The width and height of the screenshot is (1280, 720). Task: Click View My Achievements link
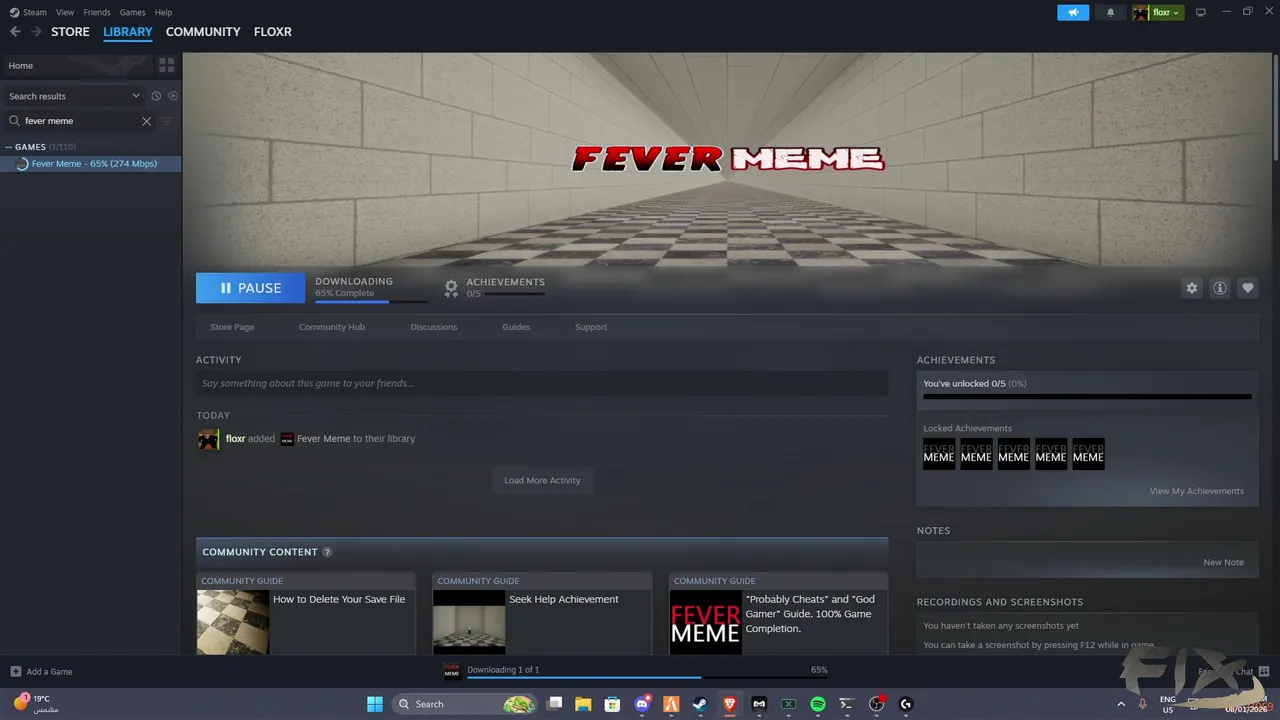pyautogui.click(x=1196, y=491)
